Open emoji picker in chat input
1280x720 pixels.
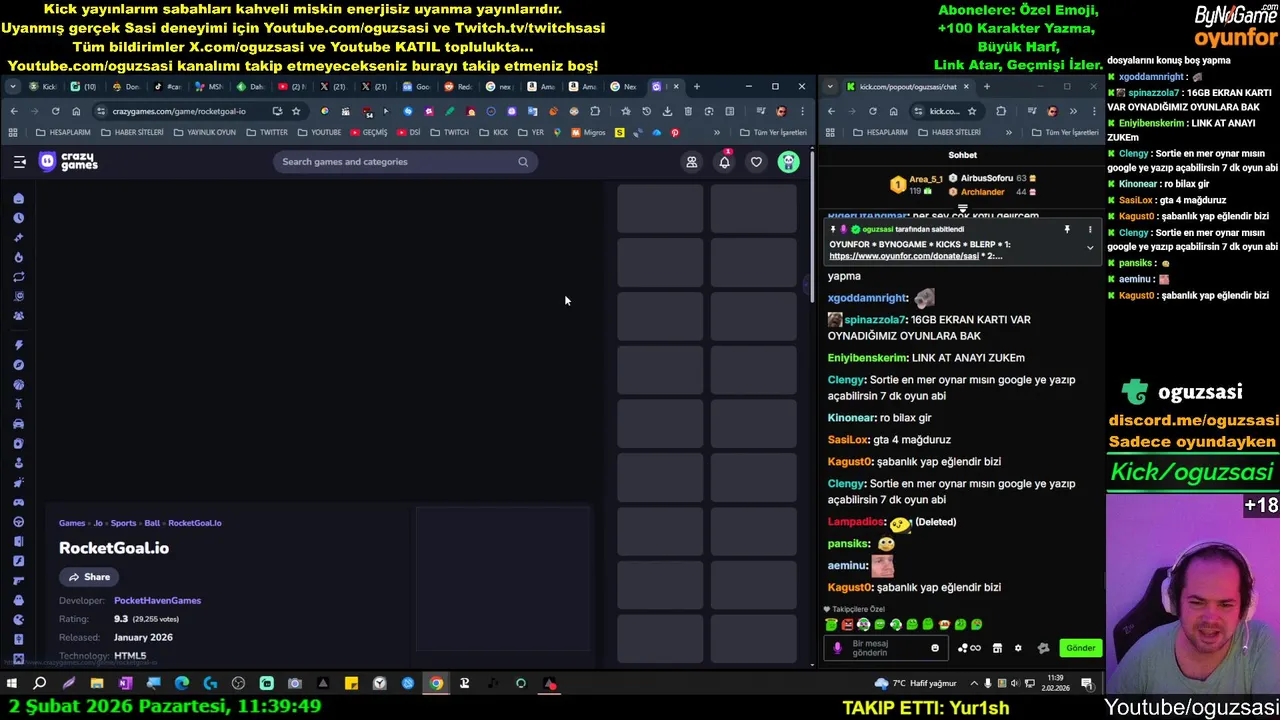click(935, 648)
